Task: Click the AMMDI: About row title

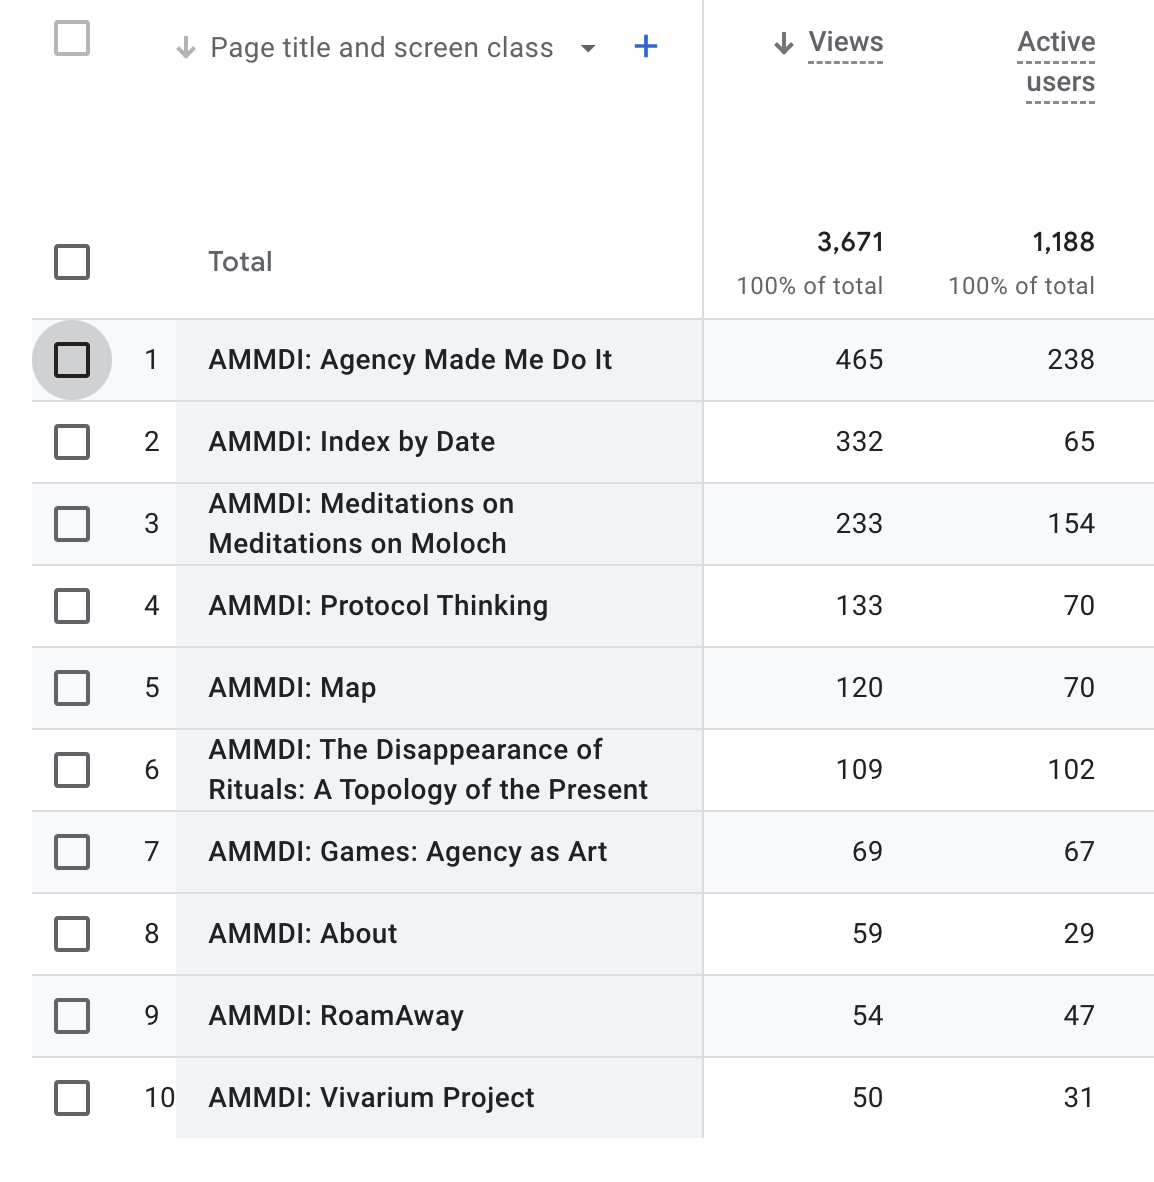Action: pyautogui.click(x=302, y=933)
